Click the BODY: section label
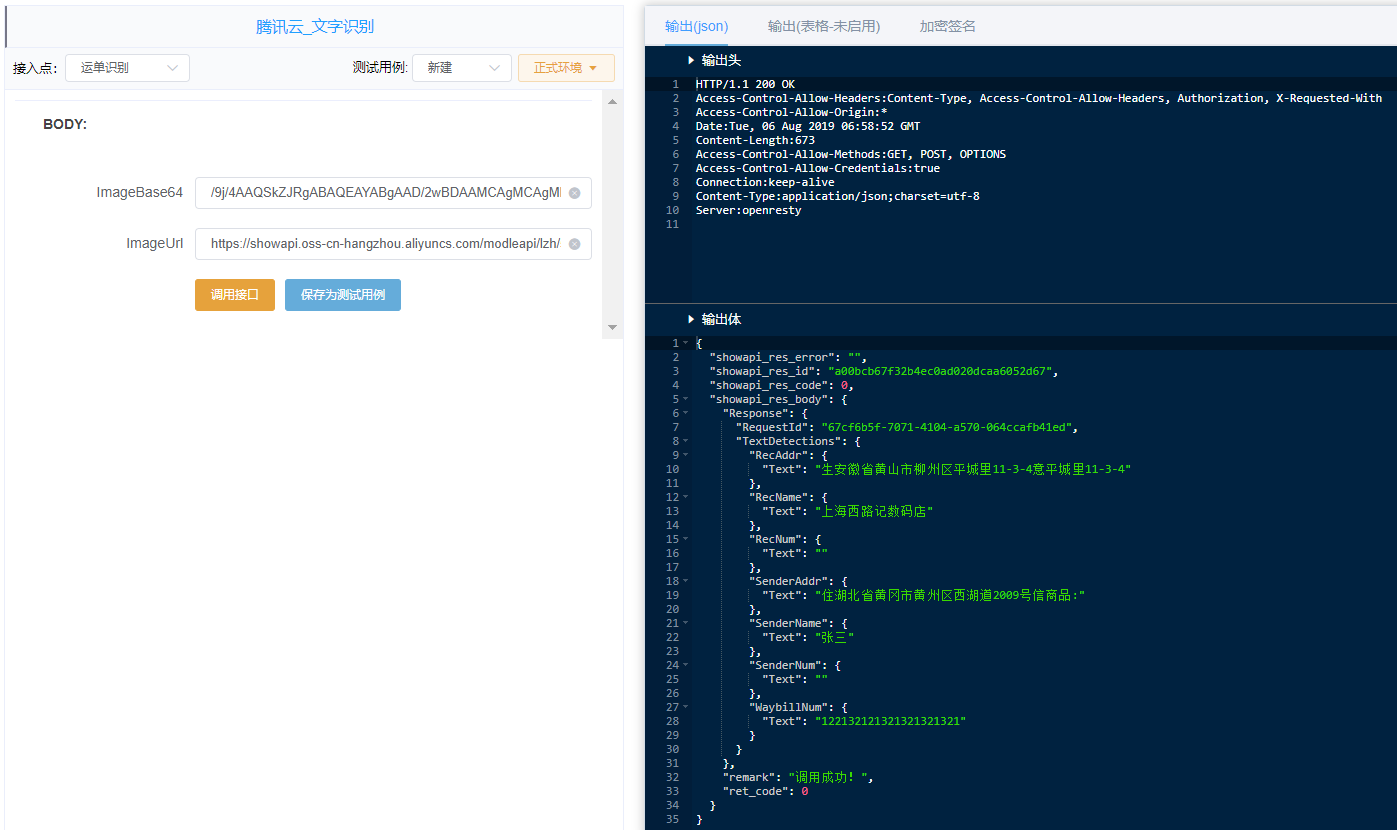The width and height of the screenshot is (1397, 830). click(65, 125)
